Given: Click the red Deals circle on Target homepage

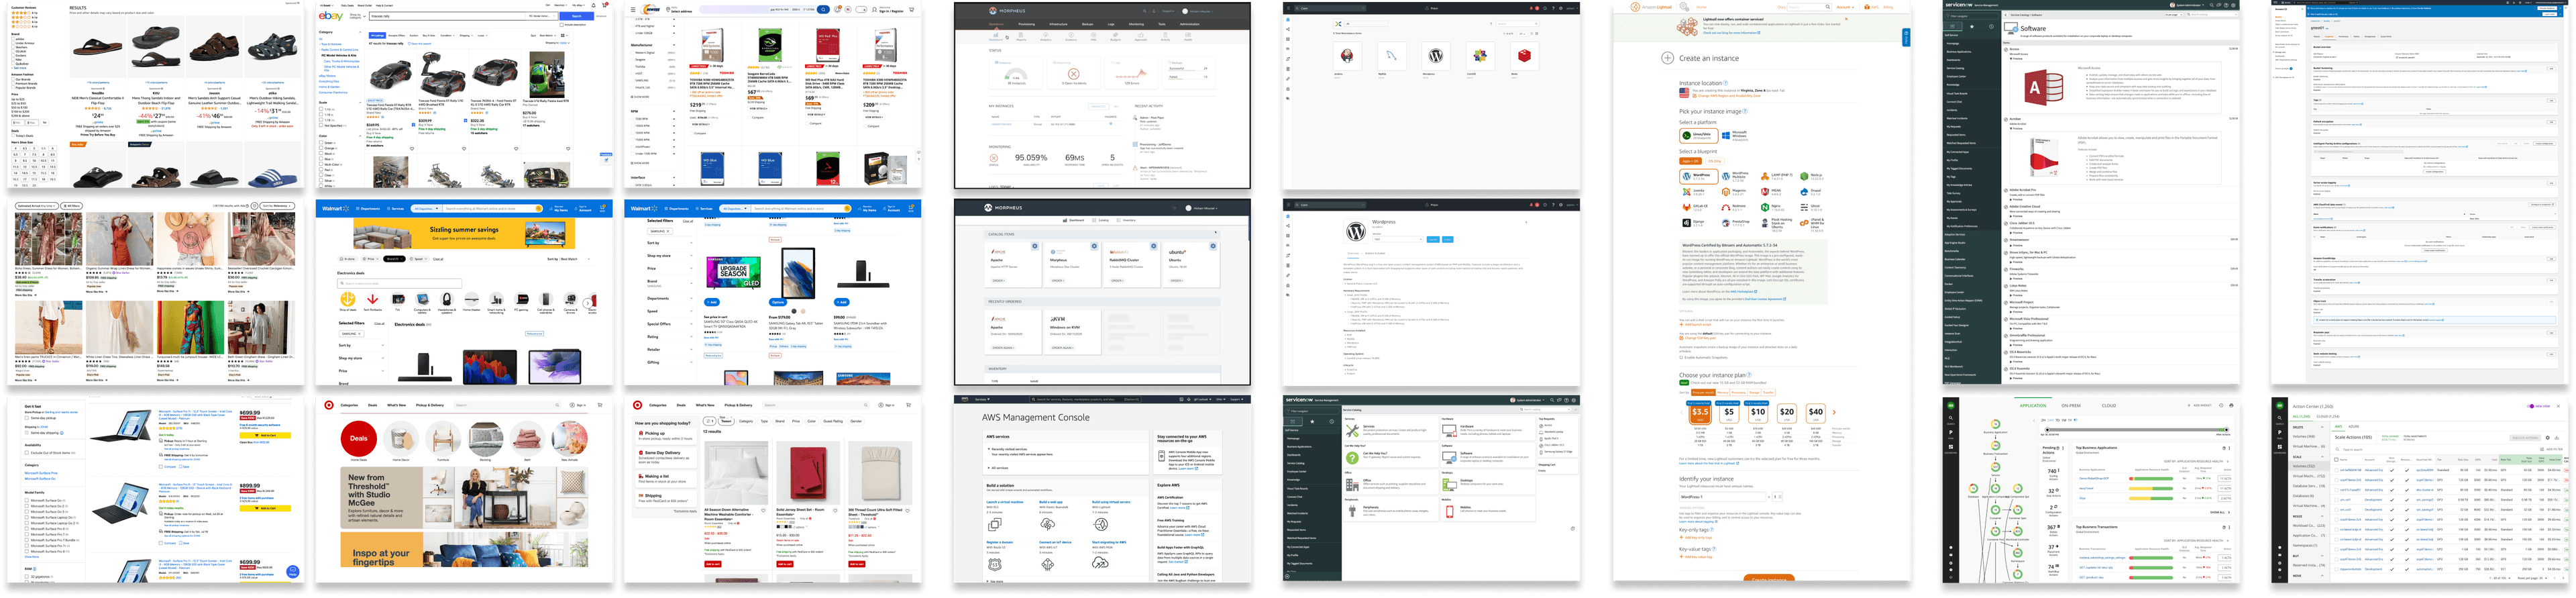Looking at the screenshot, I should (x=358, y=438).
